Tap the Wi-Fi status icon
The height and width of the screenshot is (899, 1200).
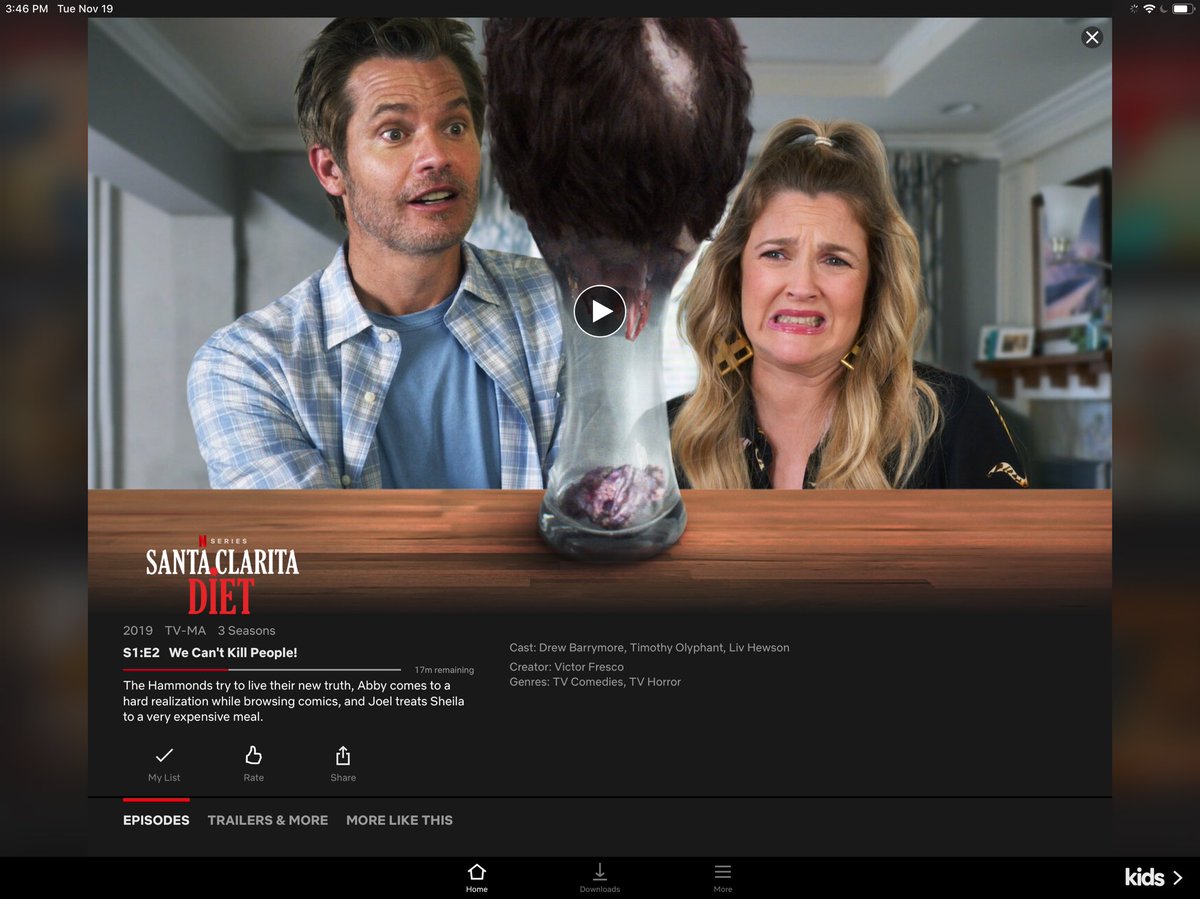tap(1149, 8)
